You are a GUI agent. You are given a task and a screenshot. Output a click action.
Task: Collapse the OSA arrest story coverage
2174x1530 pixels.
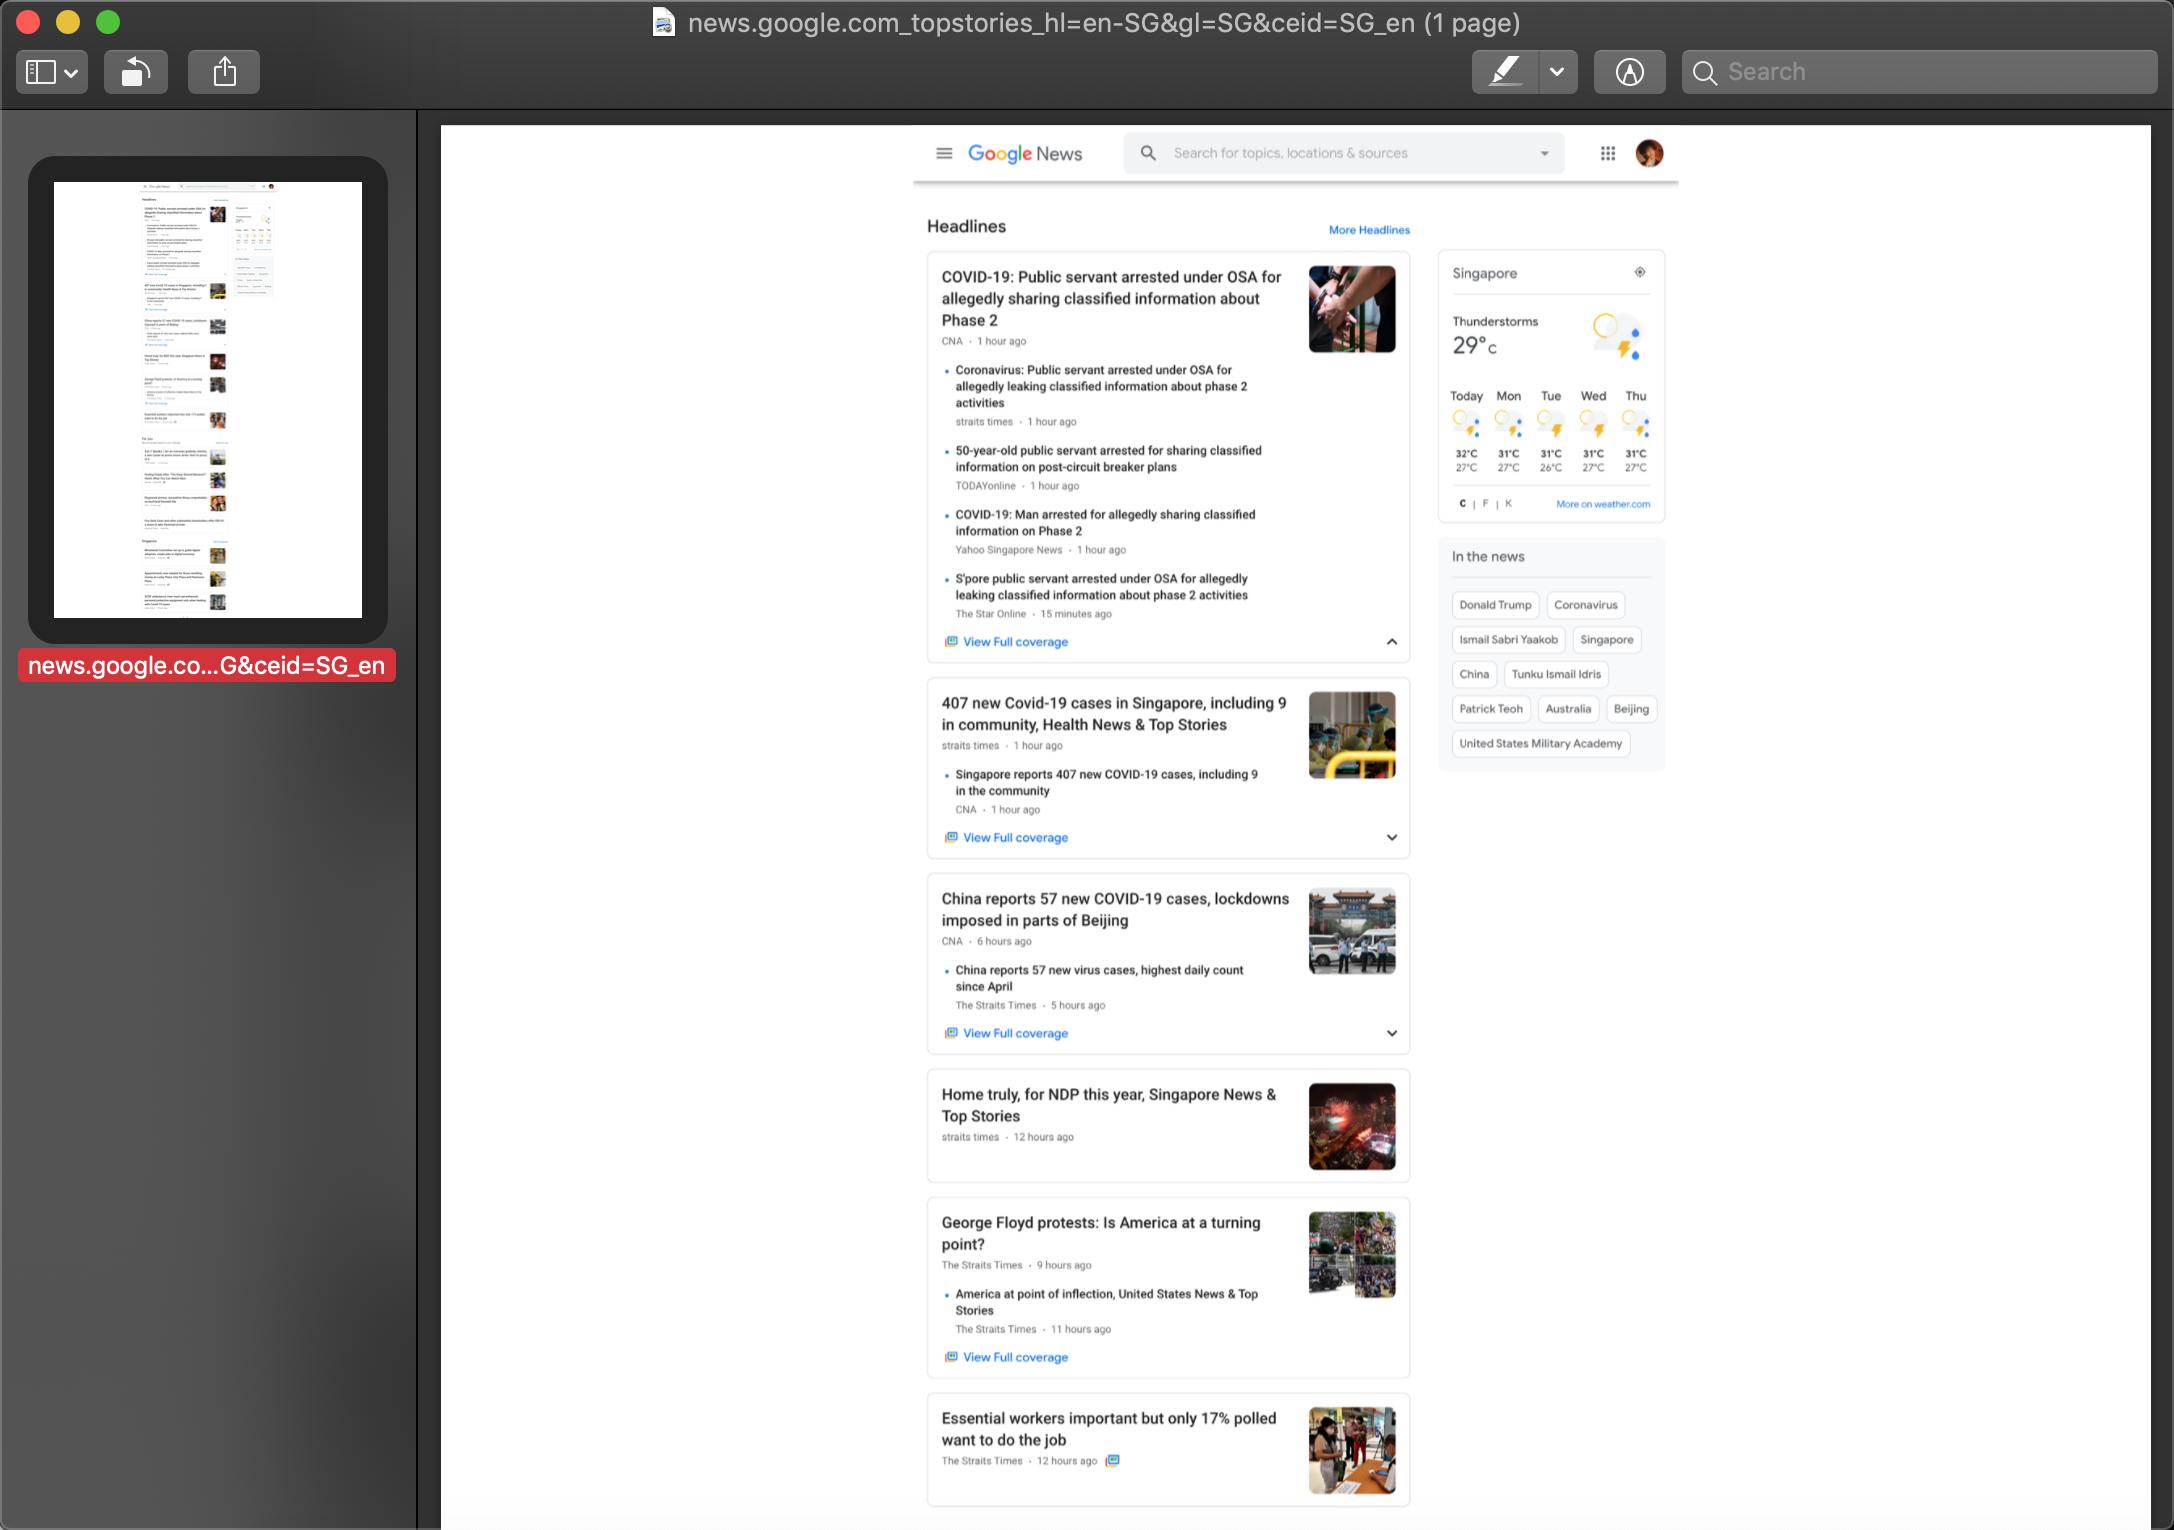[x=1391, y=642]
